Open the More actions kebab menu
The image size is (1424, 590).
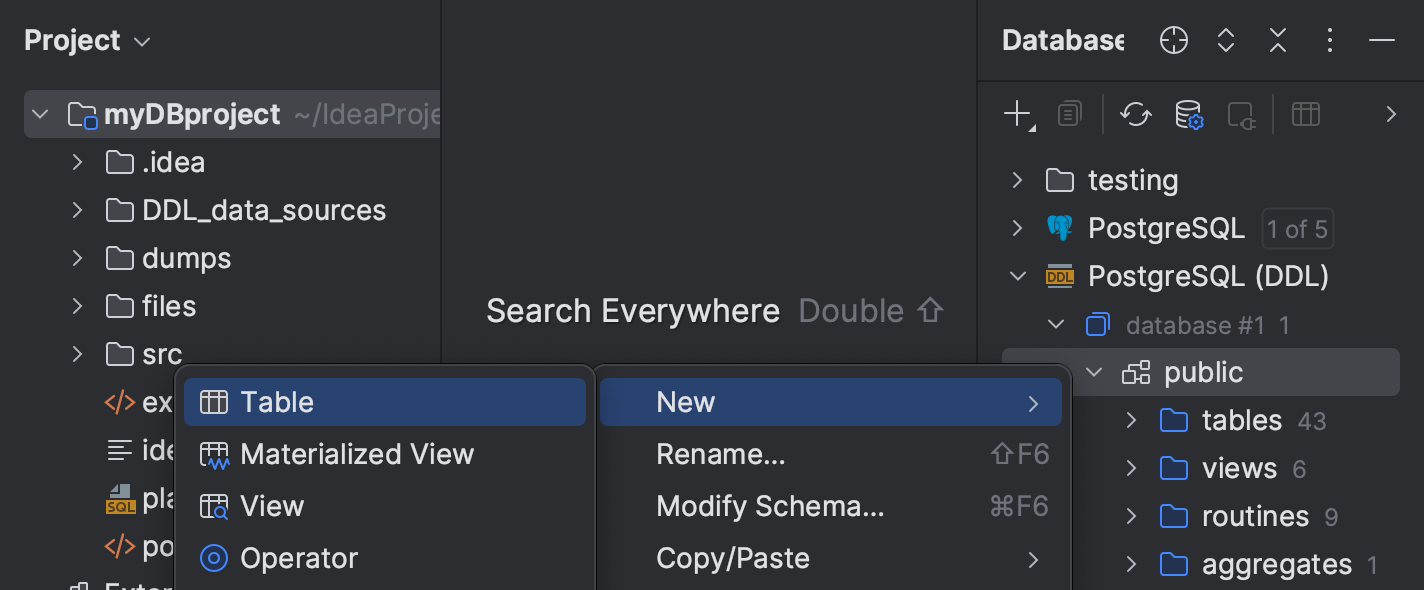(x=1330, y=40)
